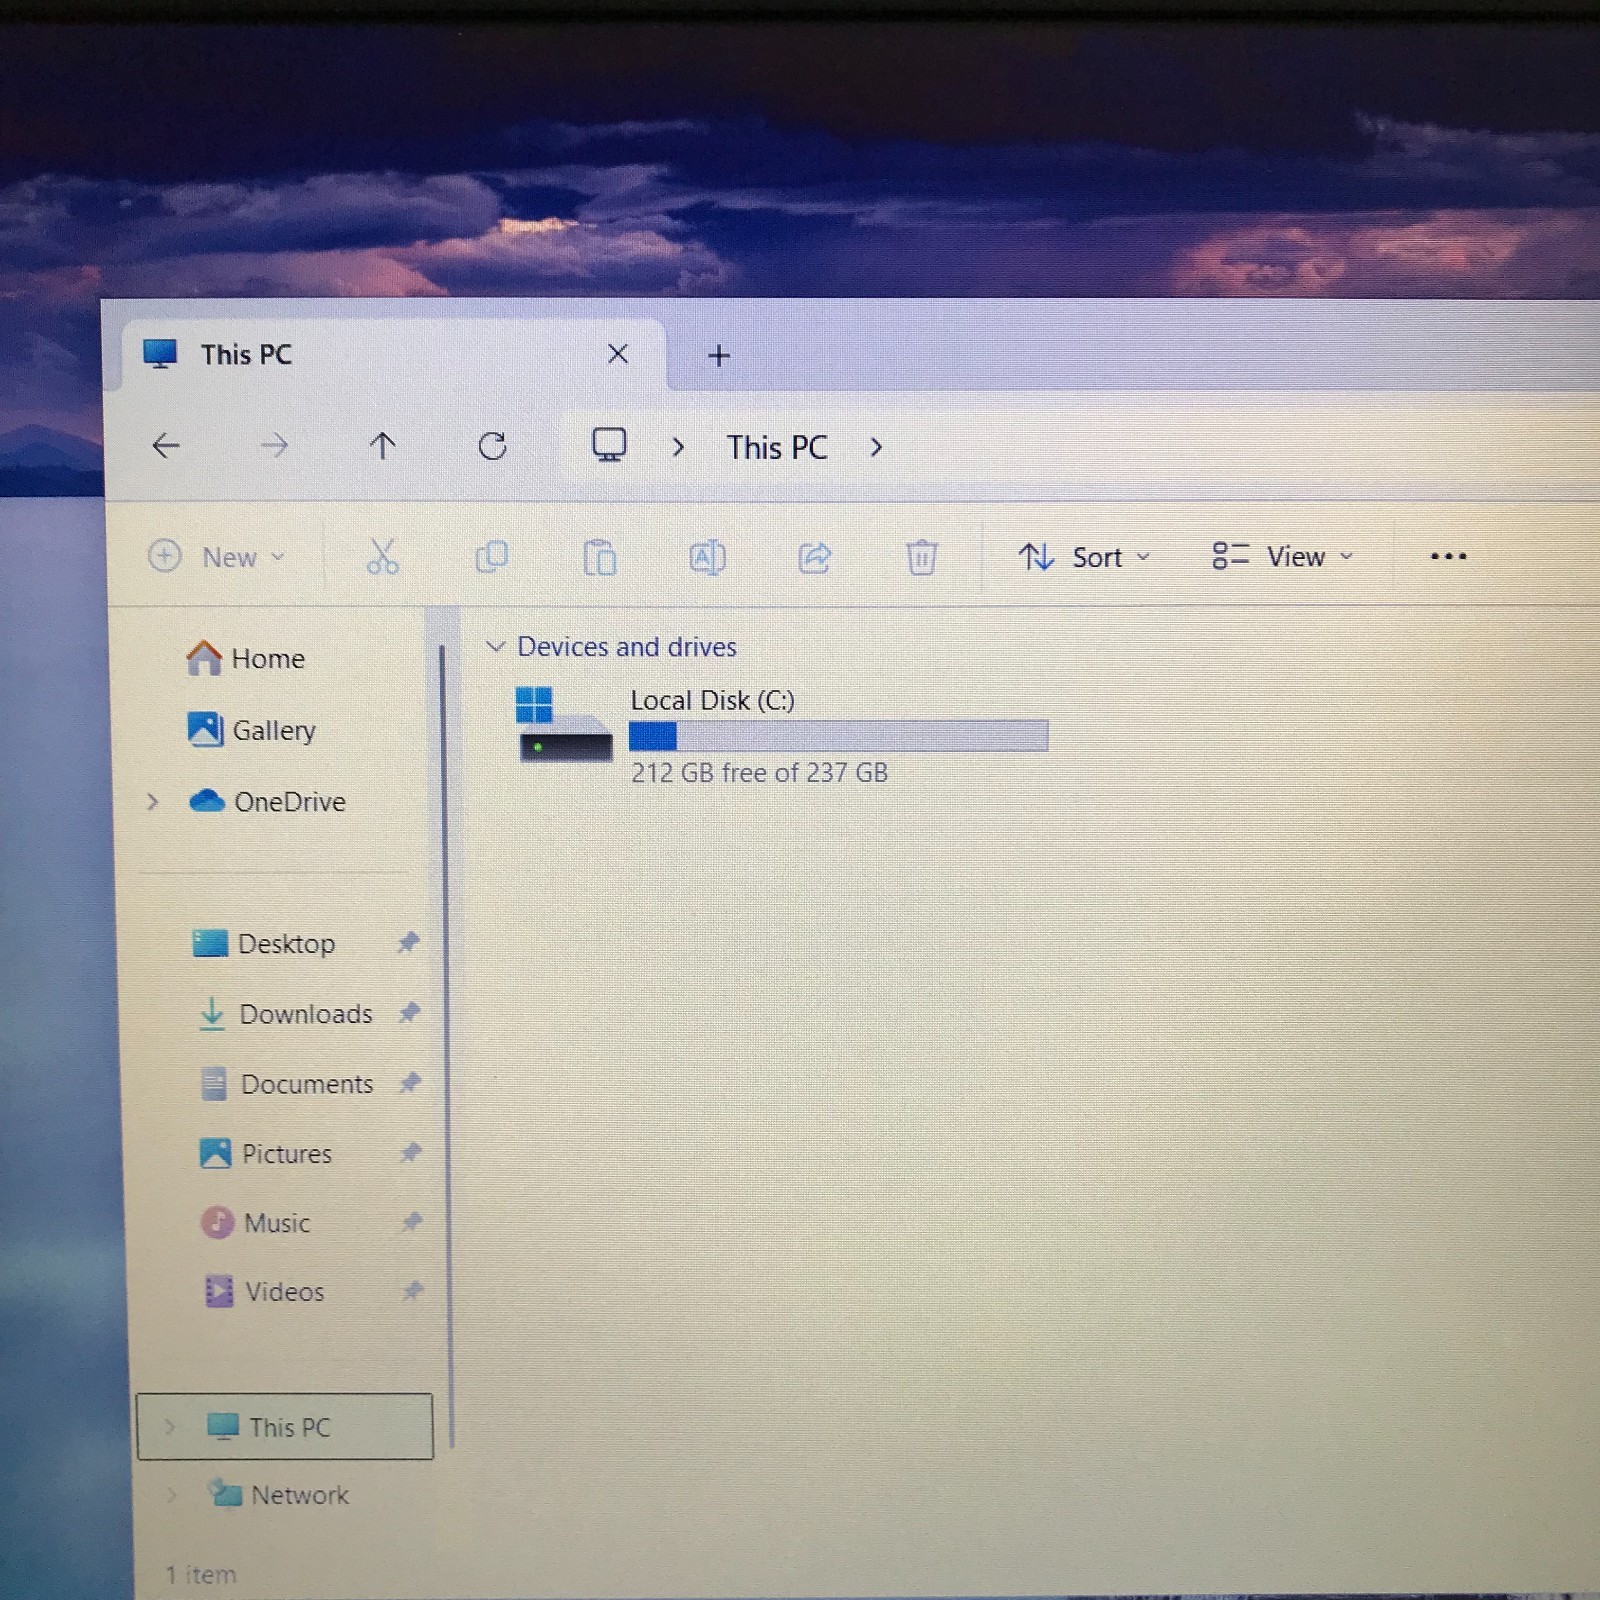Open OneDrive in navigation pane

(x=267, y=801)
